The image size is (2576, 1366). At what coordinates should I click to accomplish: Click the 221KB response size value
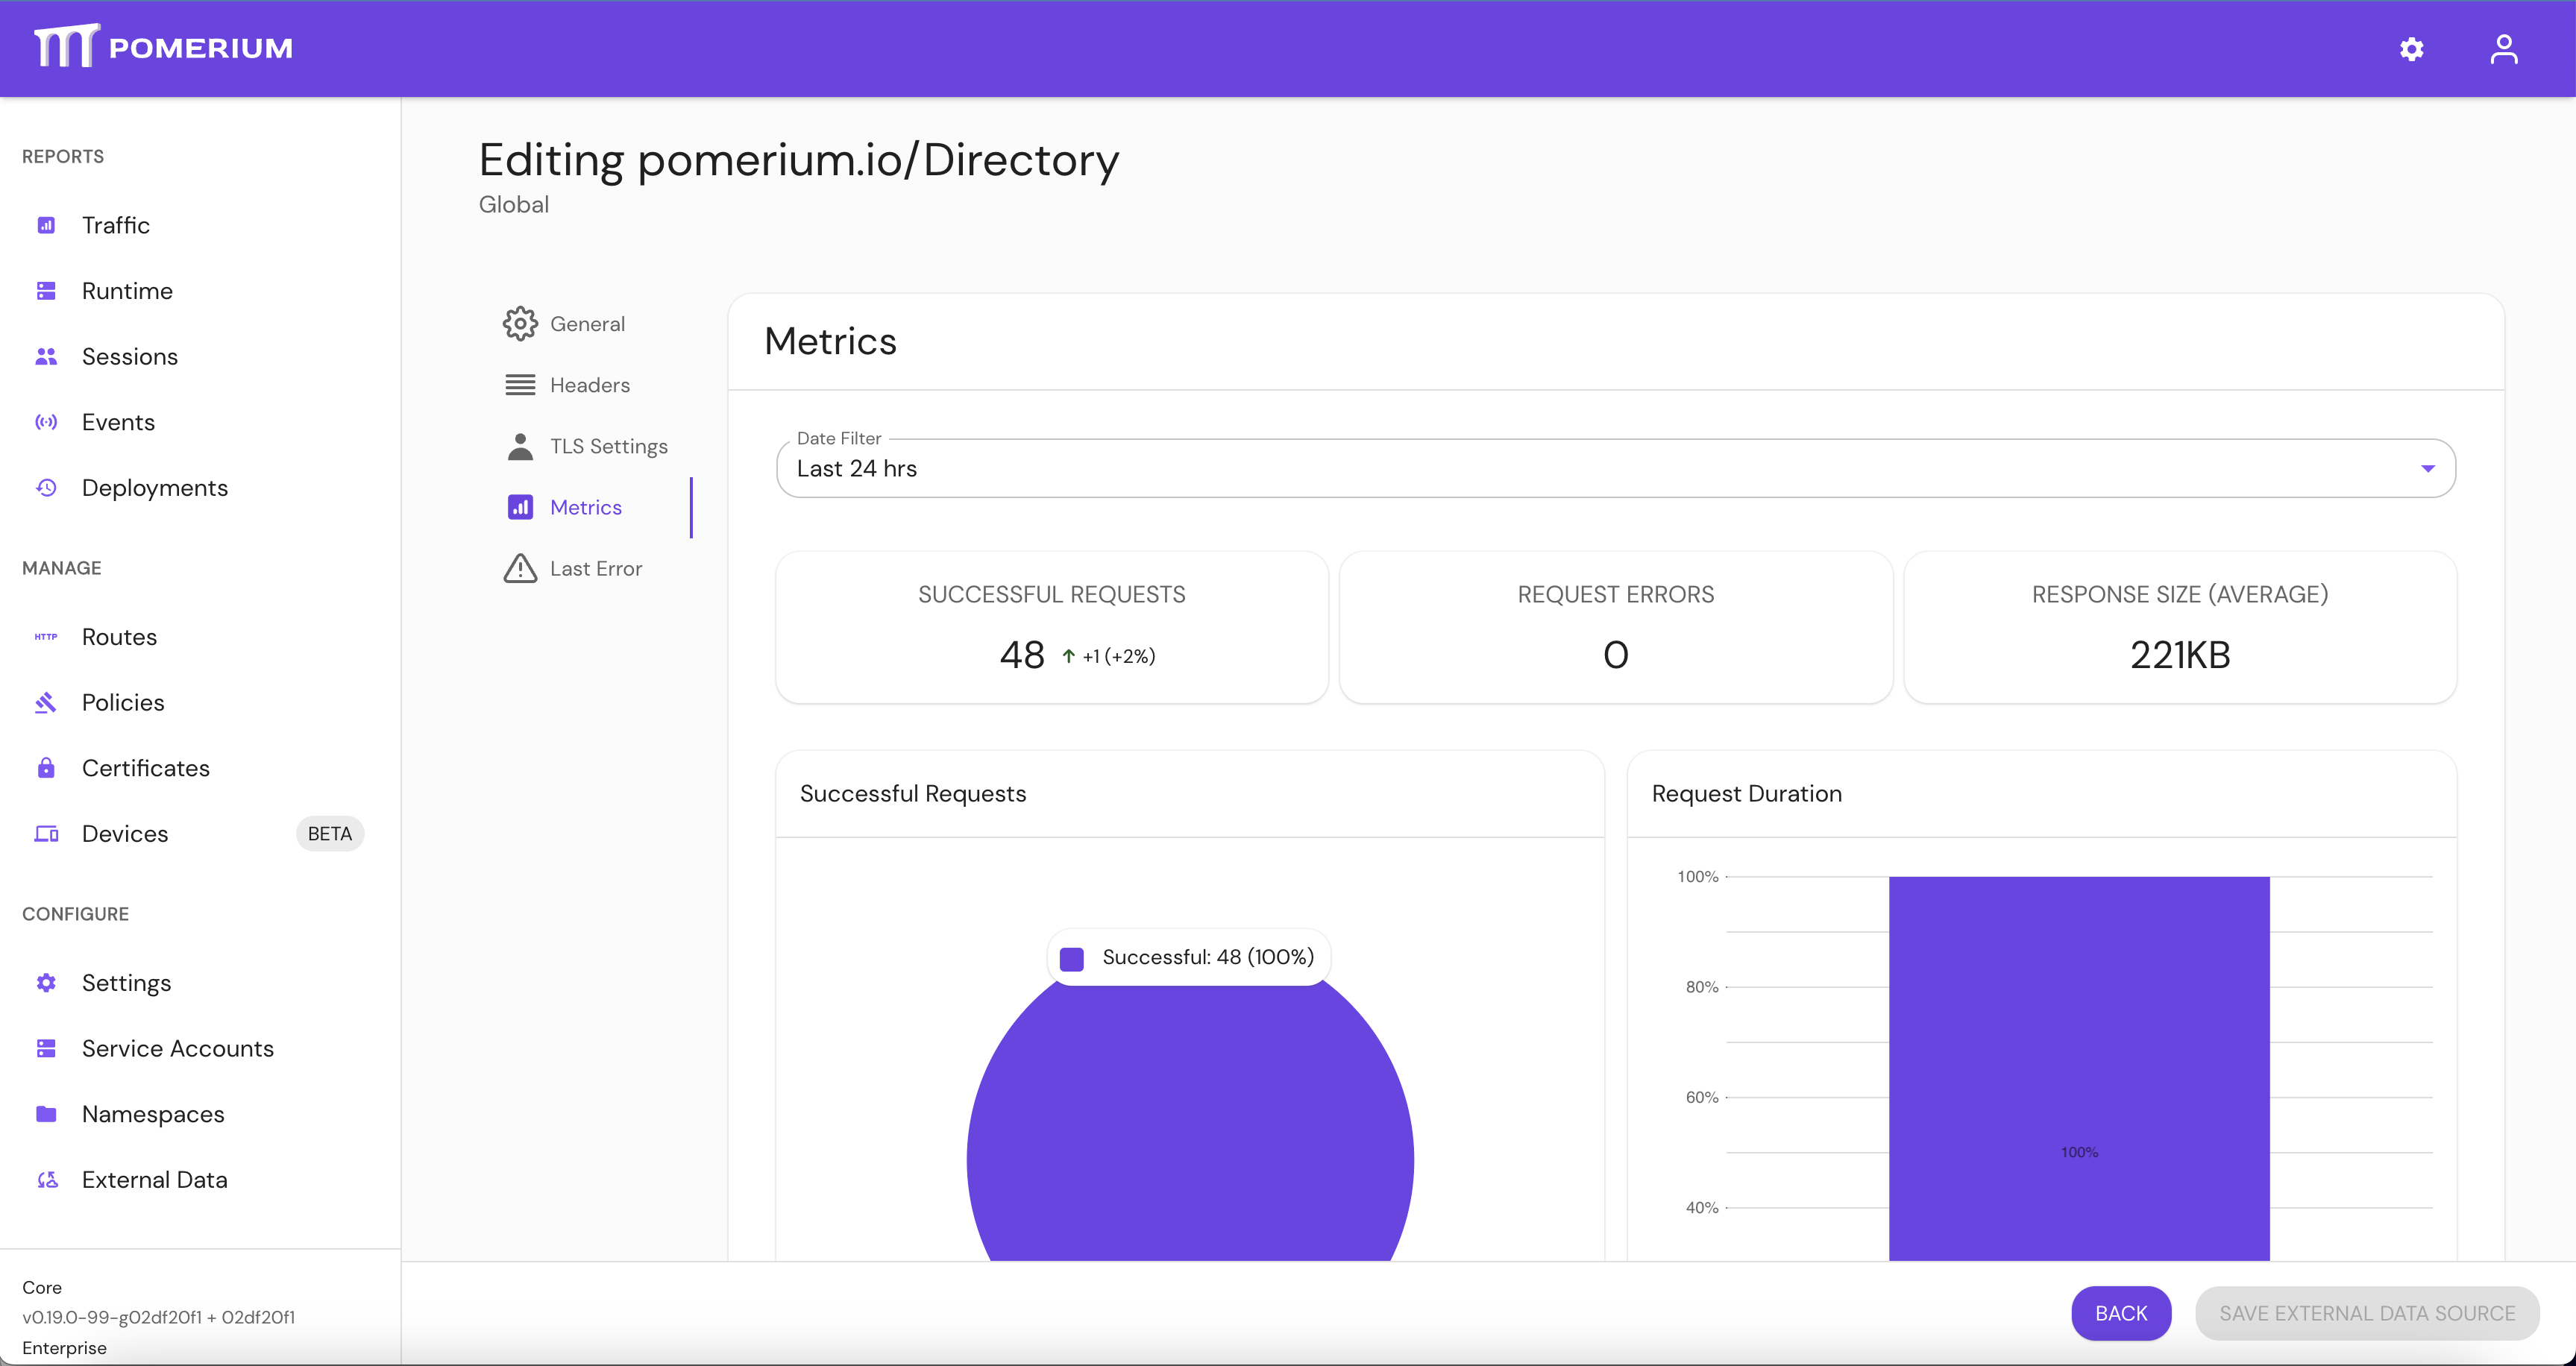click(x=2180, y=655)
